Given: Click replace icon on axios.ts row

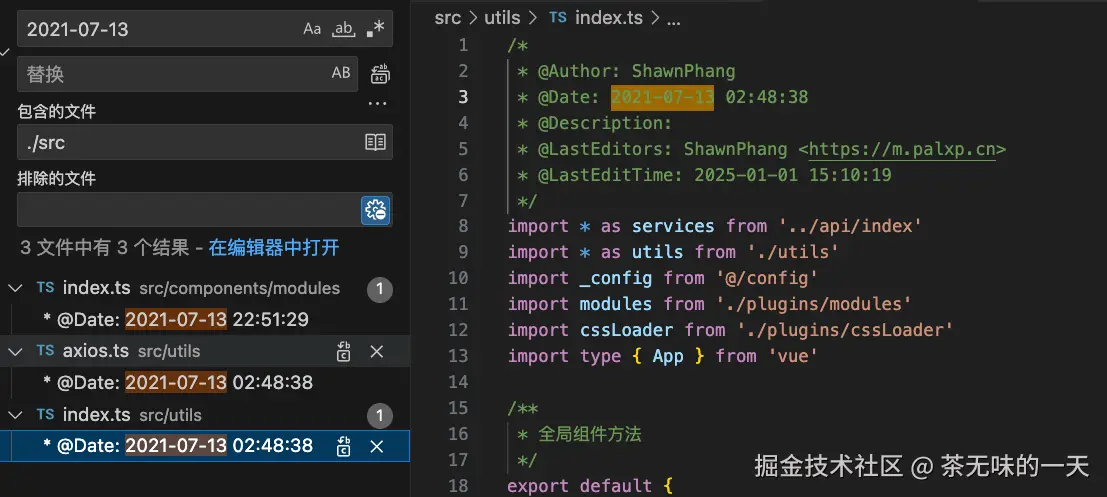Looking at the screenshot, I should 344,351.
